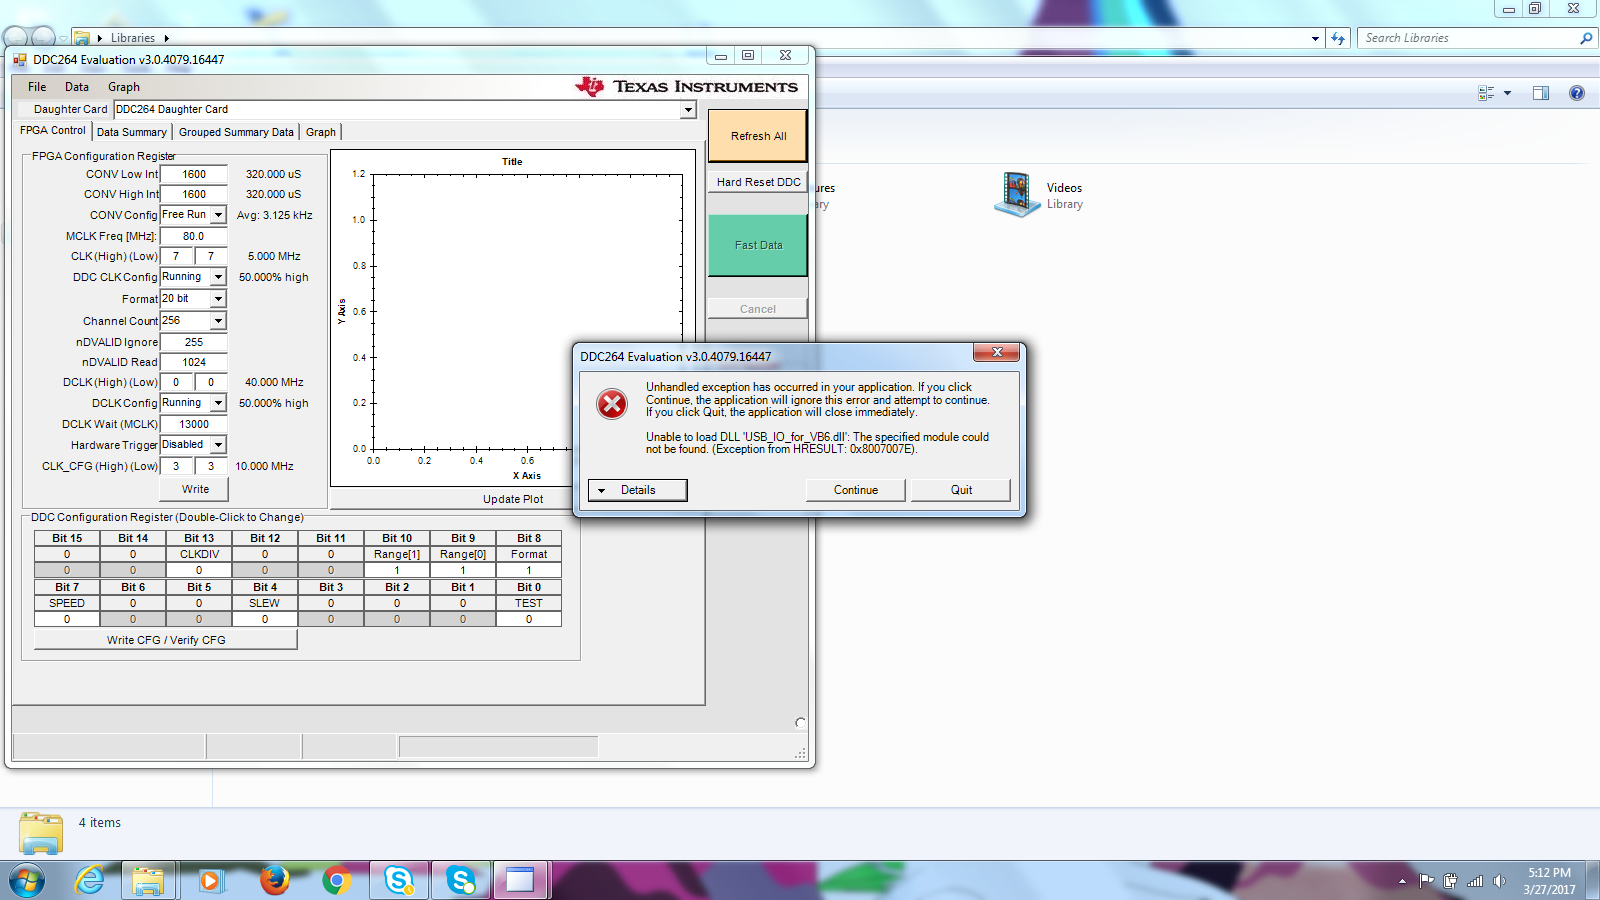Check the power plug tray icon
This screenshot has height=900, width=1600.
tap(1450, 881)
